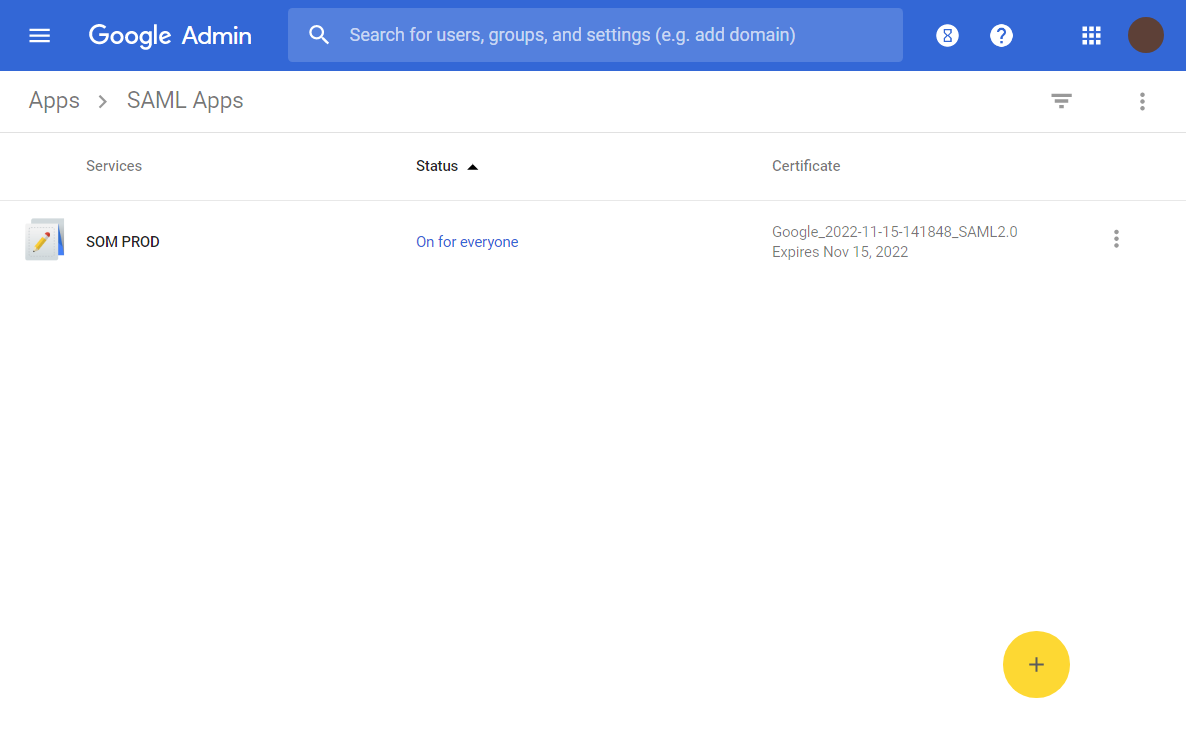Screen dimensions: 1187x736
Task: Click the breadcrumb chevron separator
Action: [103, 101]
